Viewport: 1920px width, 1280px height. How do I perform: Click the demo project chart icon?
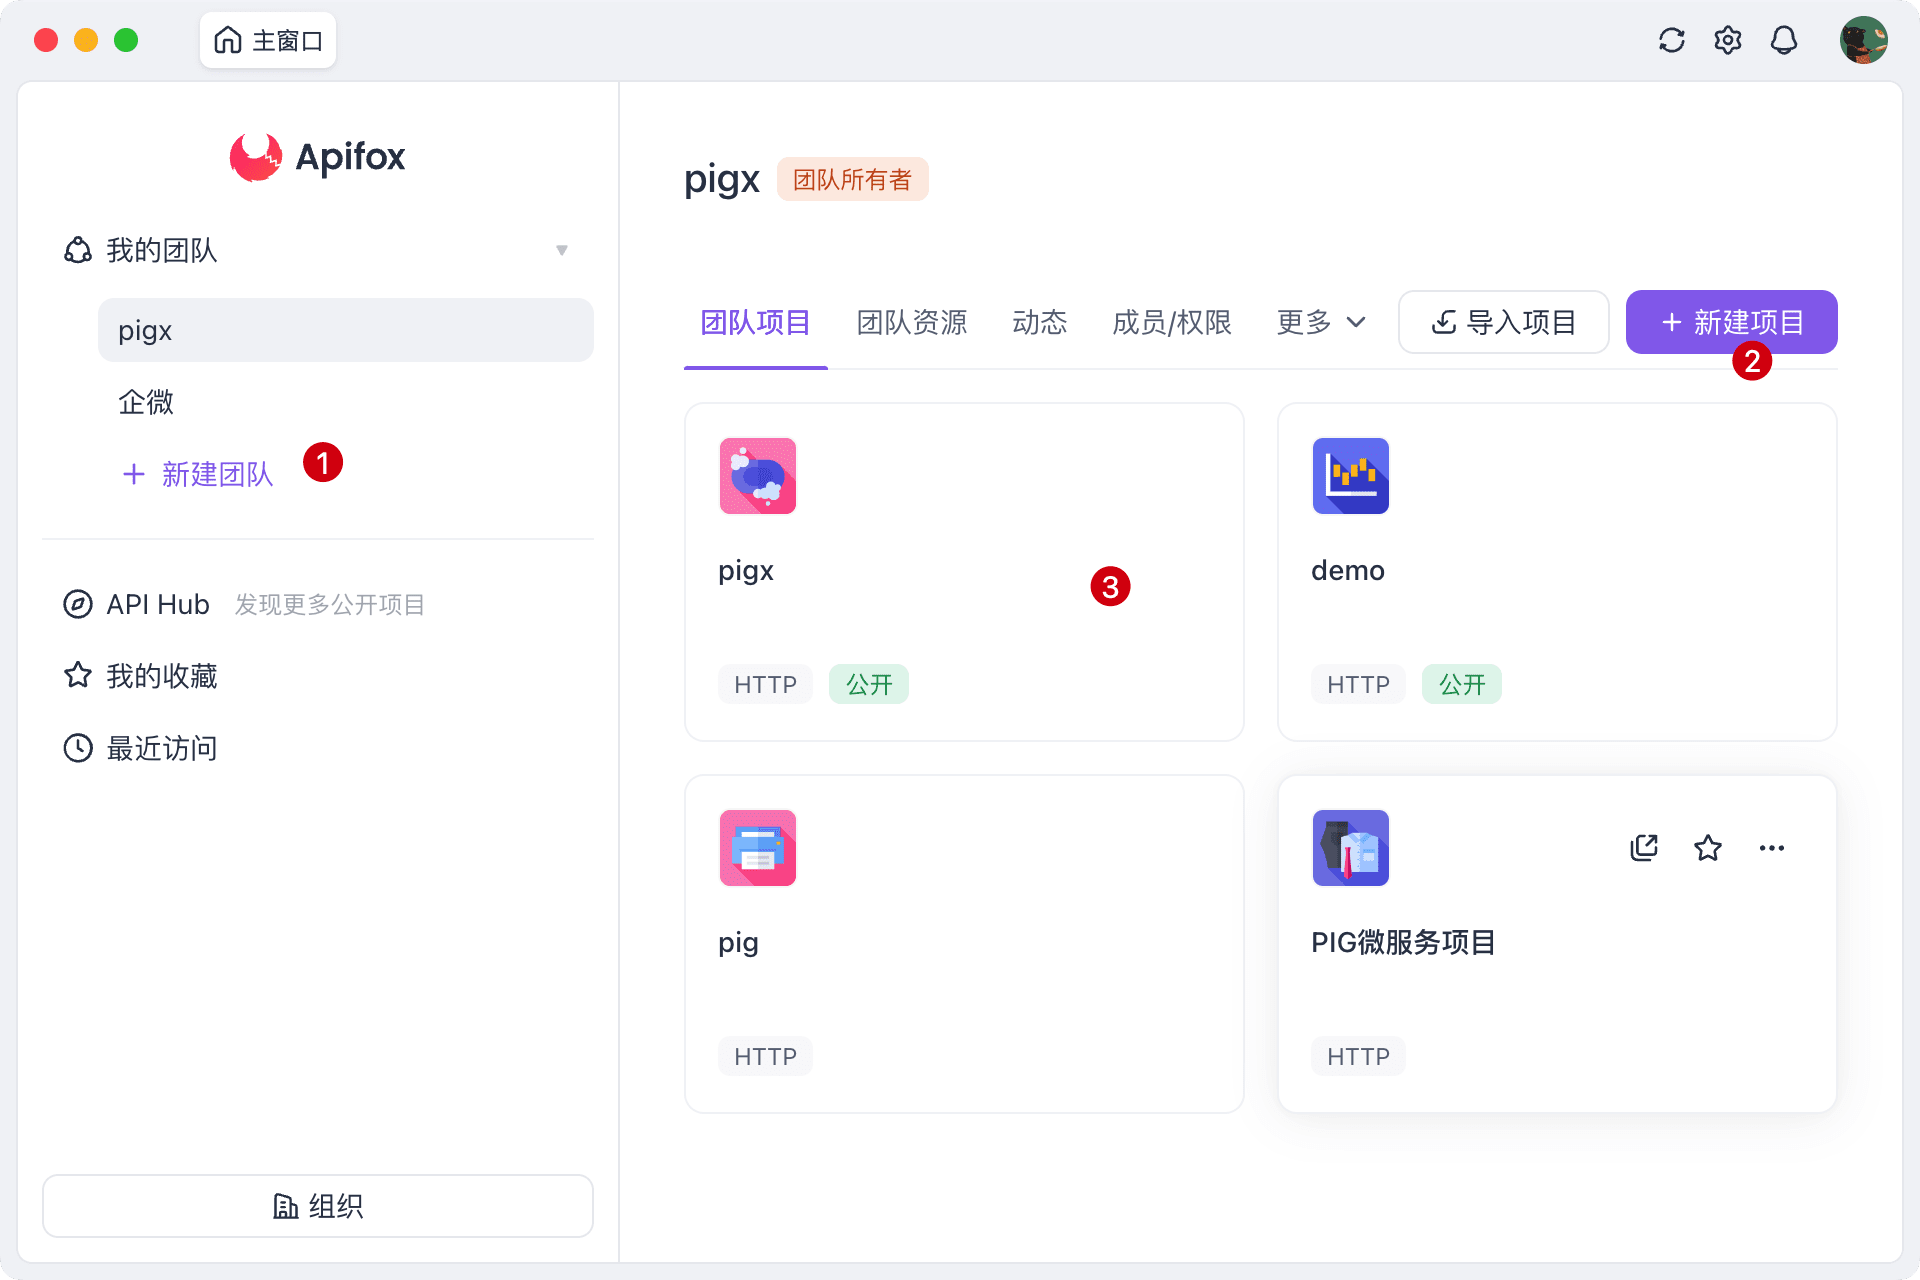tap(1351, 476)
